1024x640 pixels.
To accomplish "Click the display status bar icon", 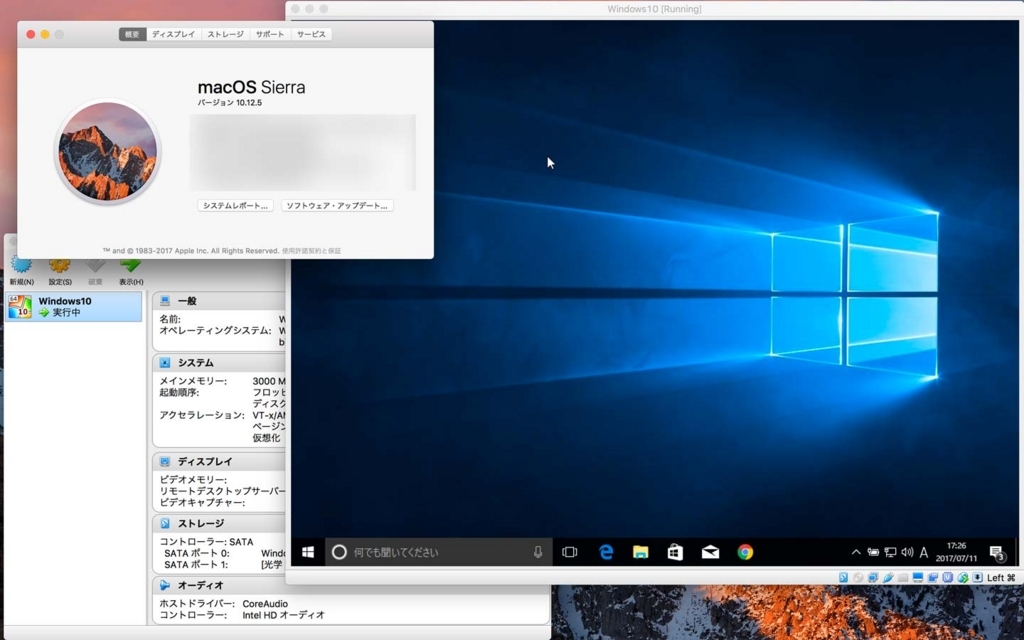I will pyautogui.click(x=918, y=577).
